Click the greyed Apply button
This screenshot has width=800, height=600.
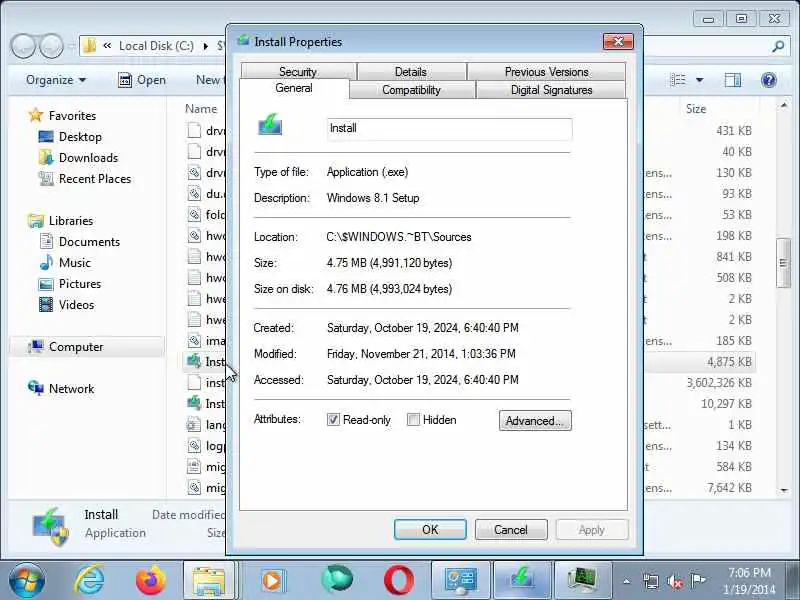592,530
